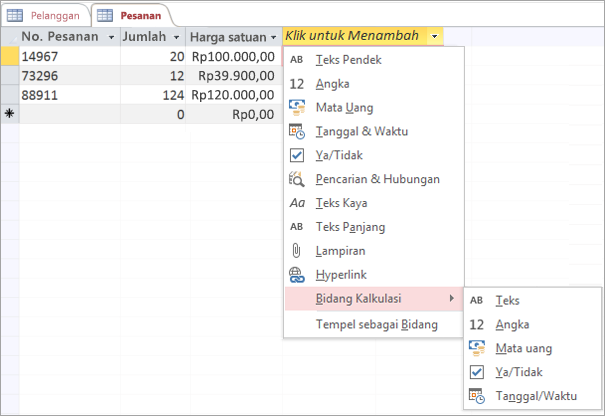Pick Angka in the calculated field submenu

[532, 325]
